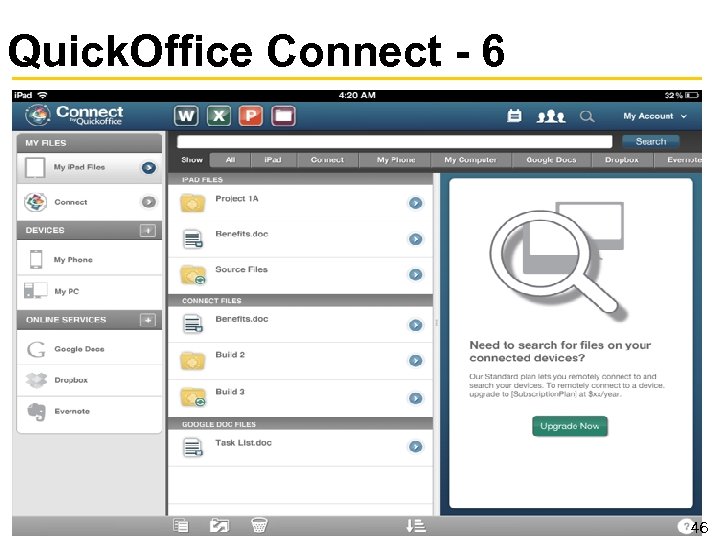Open details arrow for iPad Benefits.doc
The height and width of the screenshot is (540, 720).
click(415, 239)
